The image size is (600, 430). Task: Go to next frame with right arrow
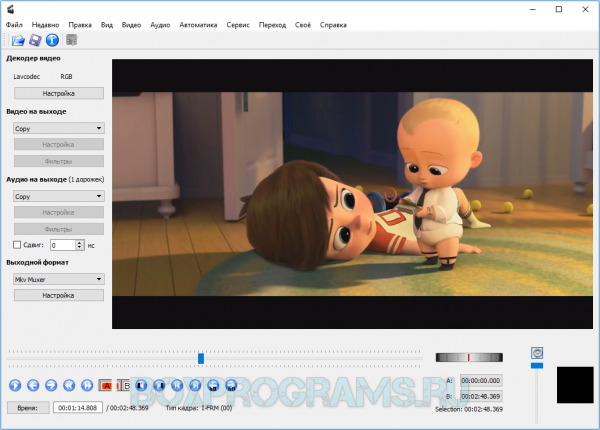pyautogui.click(x=51, y=385)
